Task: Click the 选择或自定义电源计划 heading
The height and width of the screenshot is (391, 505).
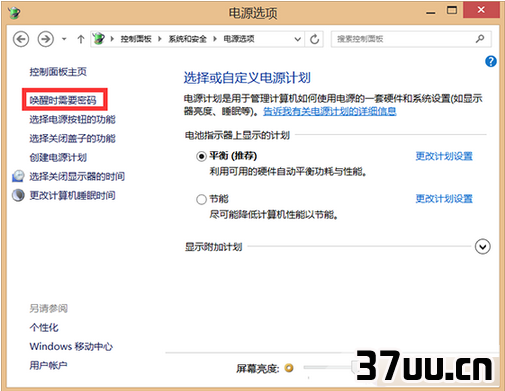Action: (x=247, y=78)
